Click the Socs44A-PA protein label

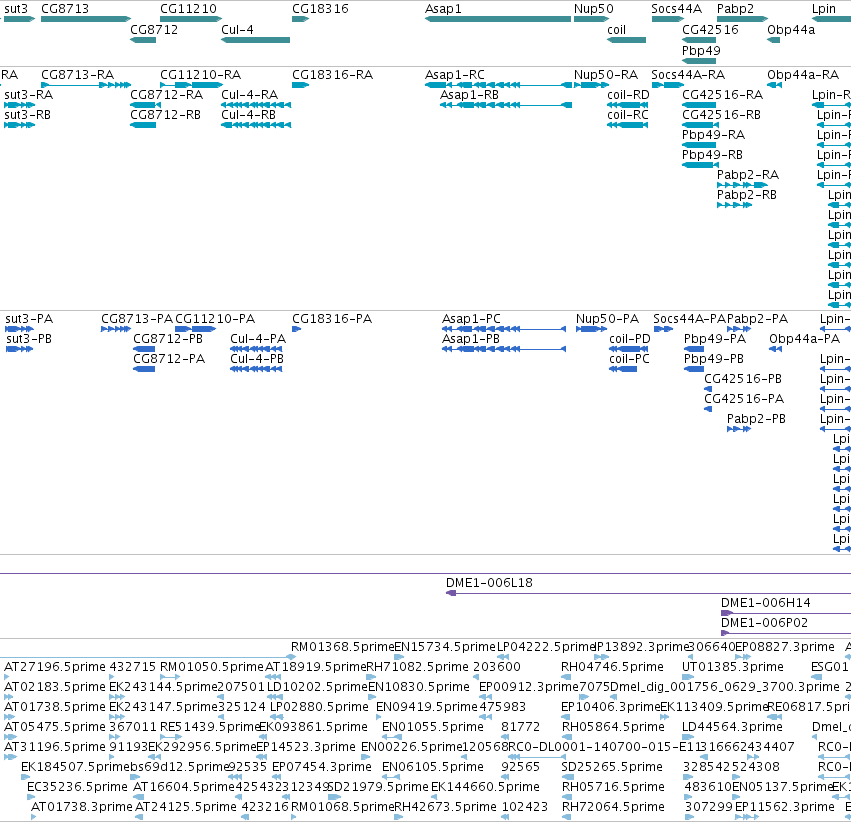(689, 318)
